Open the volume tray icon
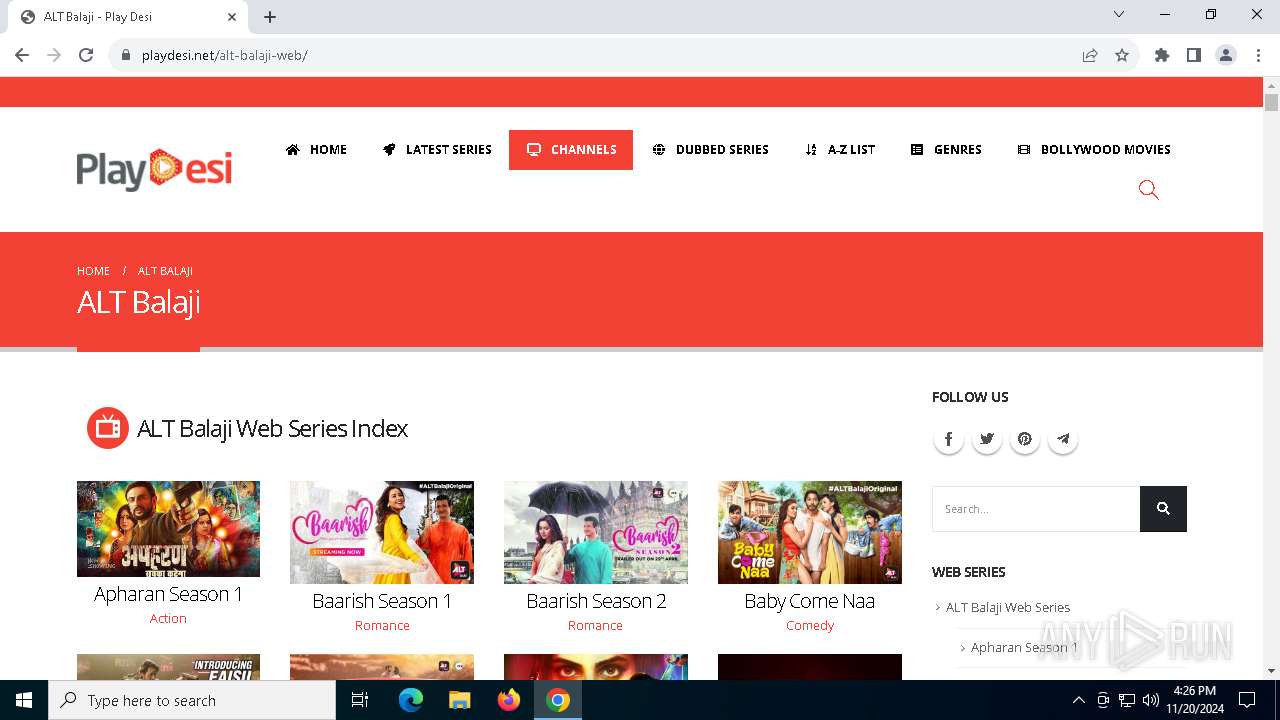Screen dimensions: 1280x720 point(1150,700)
